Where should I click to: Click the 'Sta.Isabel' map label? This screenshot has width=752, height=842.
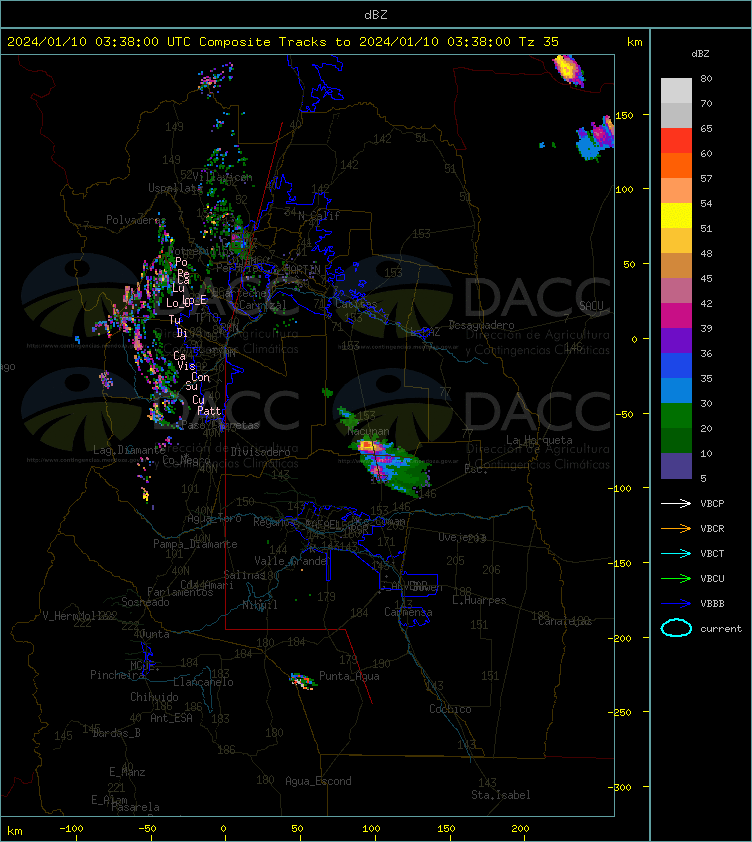coord(501,795)
